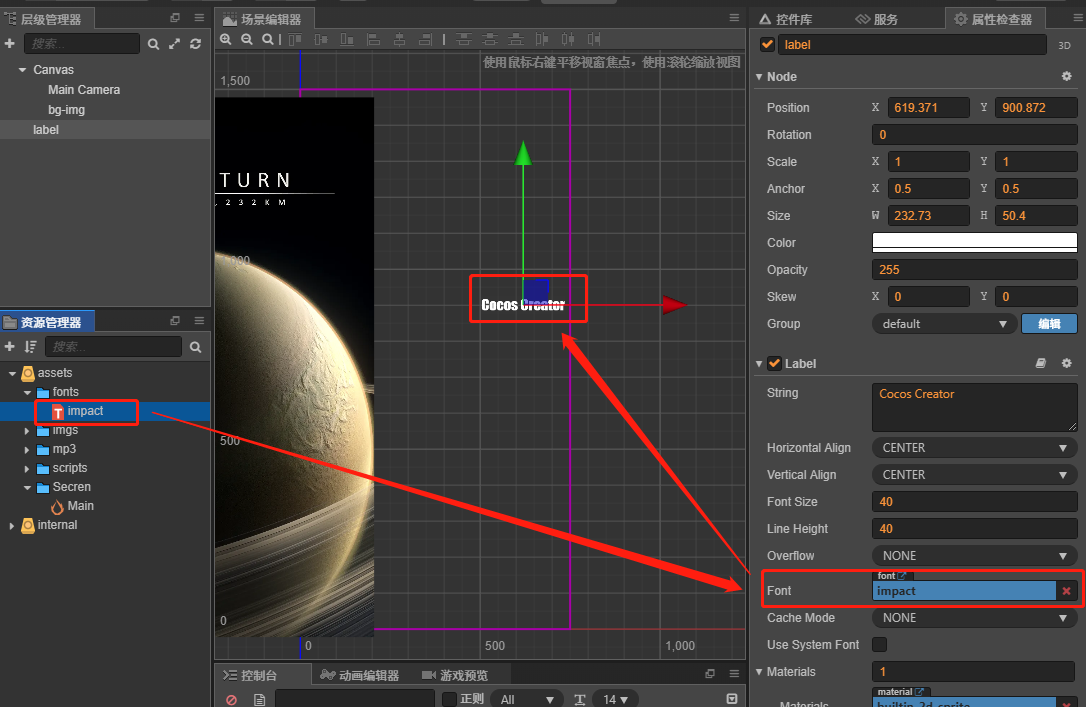The image size is (1086, 707).
Task: Open Overflow dropdown
Action: click(974, 556)
